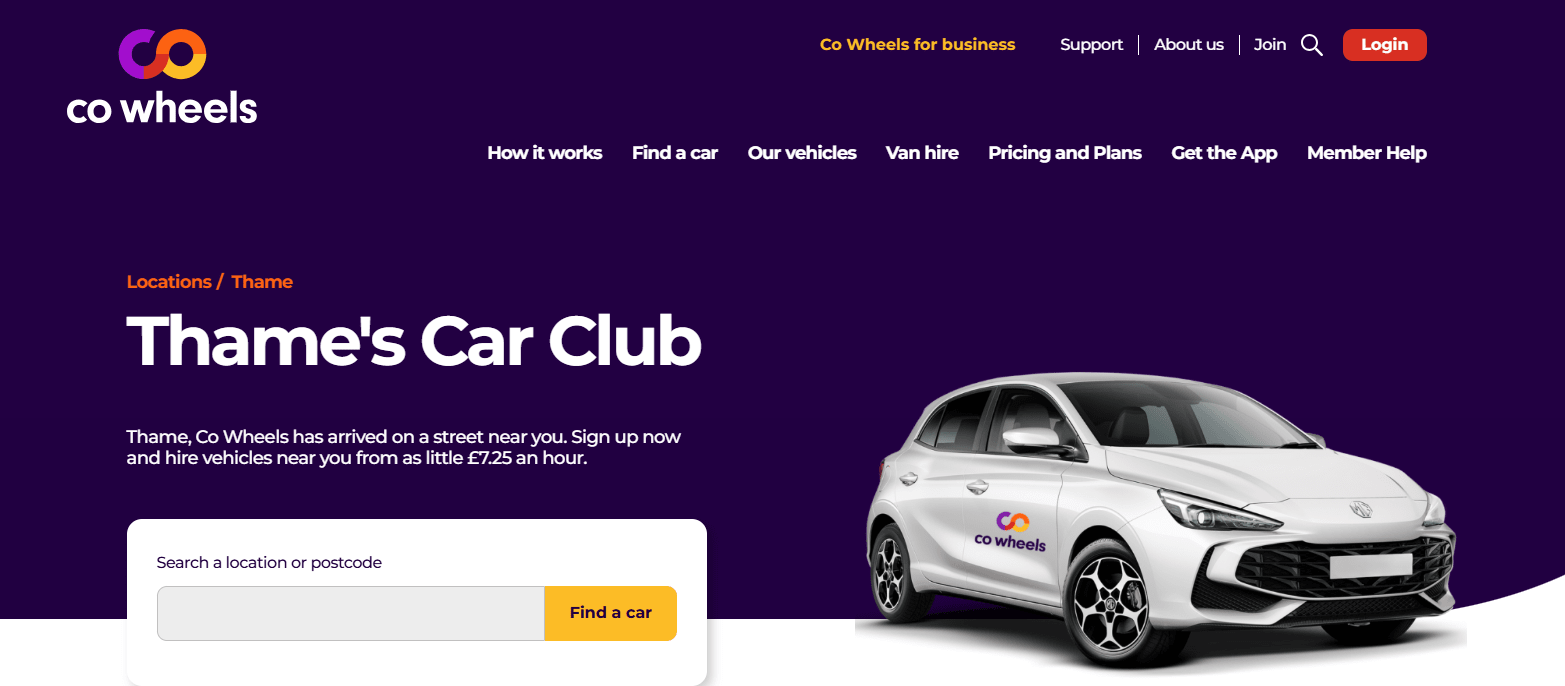
Task: Open the About us link
Action: pyautogui.click(x=1189, y=45)
